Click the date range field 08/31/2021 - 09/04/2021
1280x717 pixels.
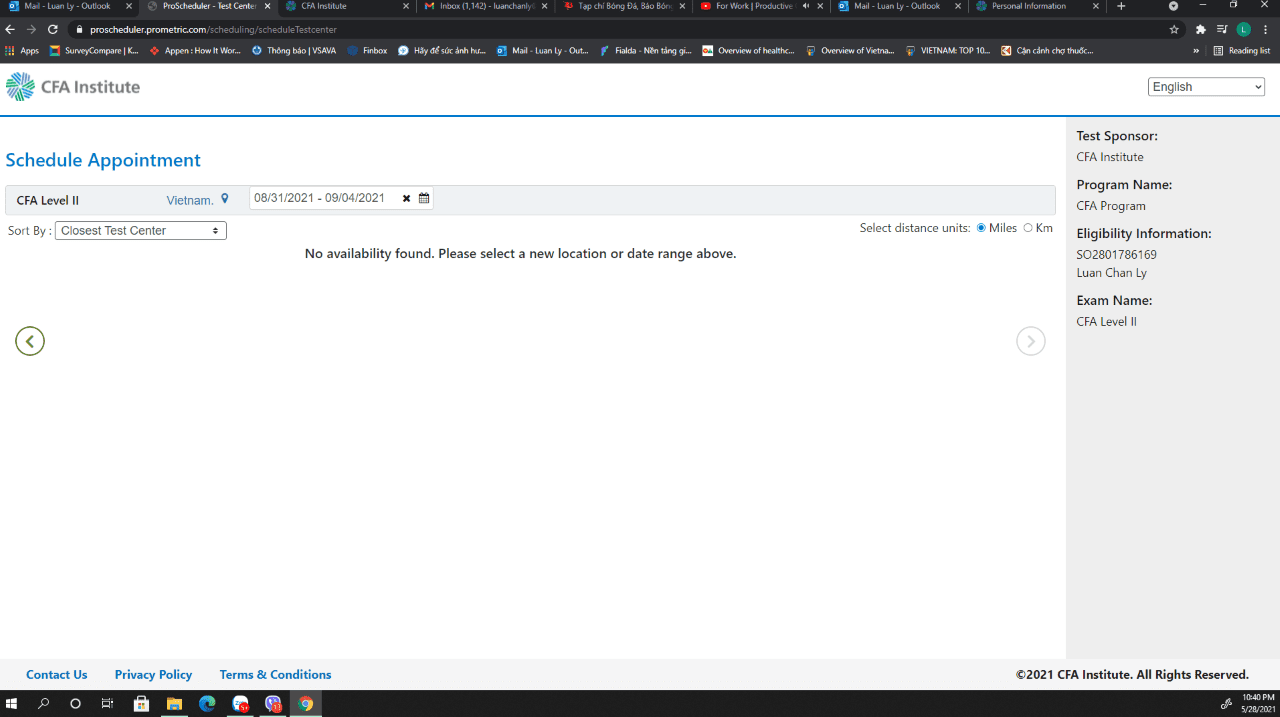[341, 198]
